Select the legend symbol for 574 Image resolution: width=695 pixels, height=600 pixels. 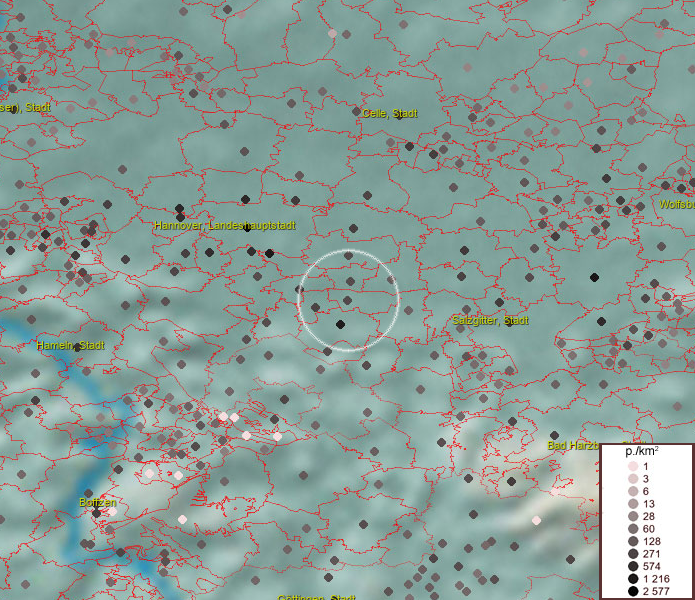[x=633, y=567]
